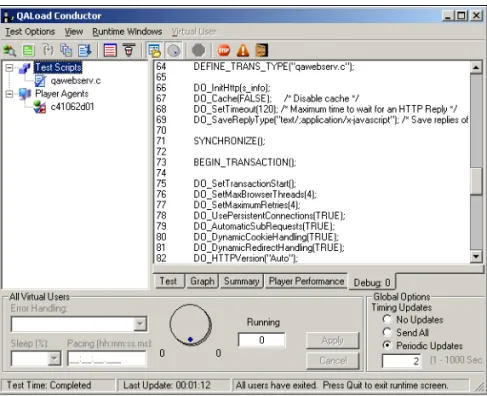Click the SYNCHRONIZE() code line
The image size is (487, 396).
229,141
